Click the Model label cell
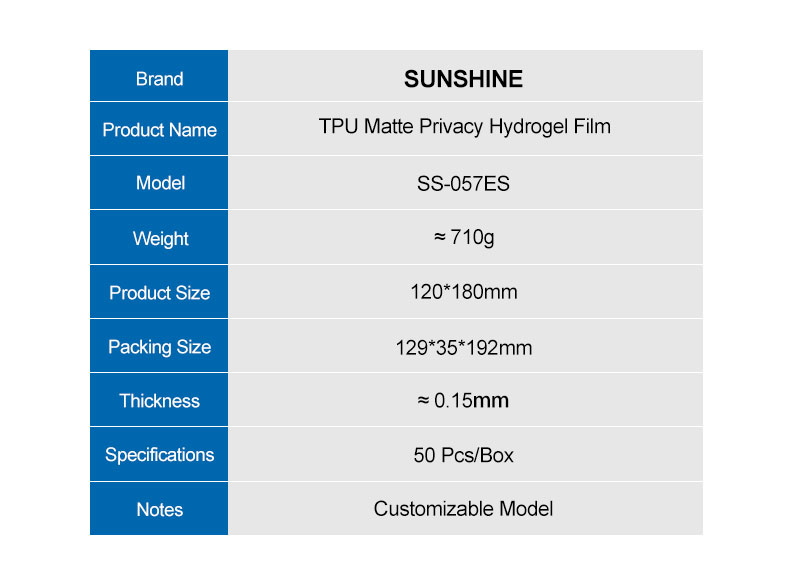The image size is (800, 585). click(159, 183)
